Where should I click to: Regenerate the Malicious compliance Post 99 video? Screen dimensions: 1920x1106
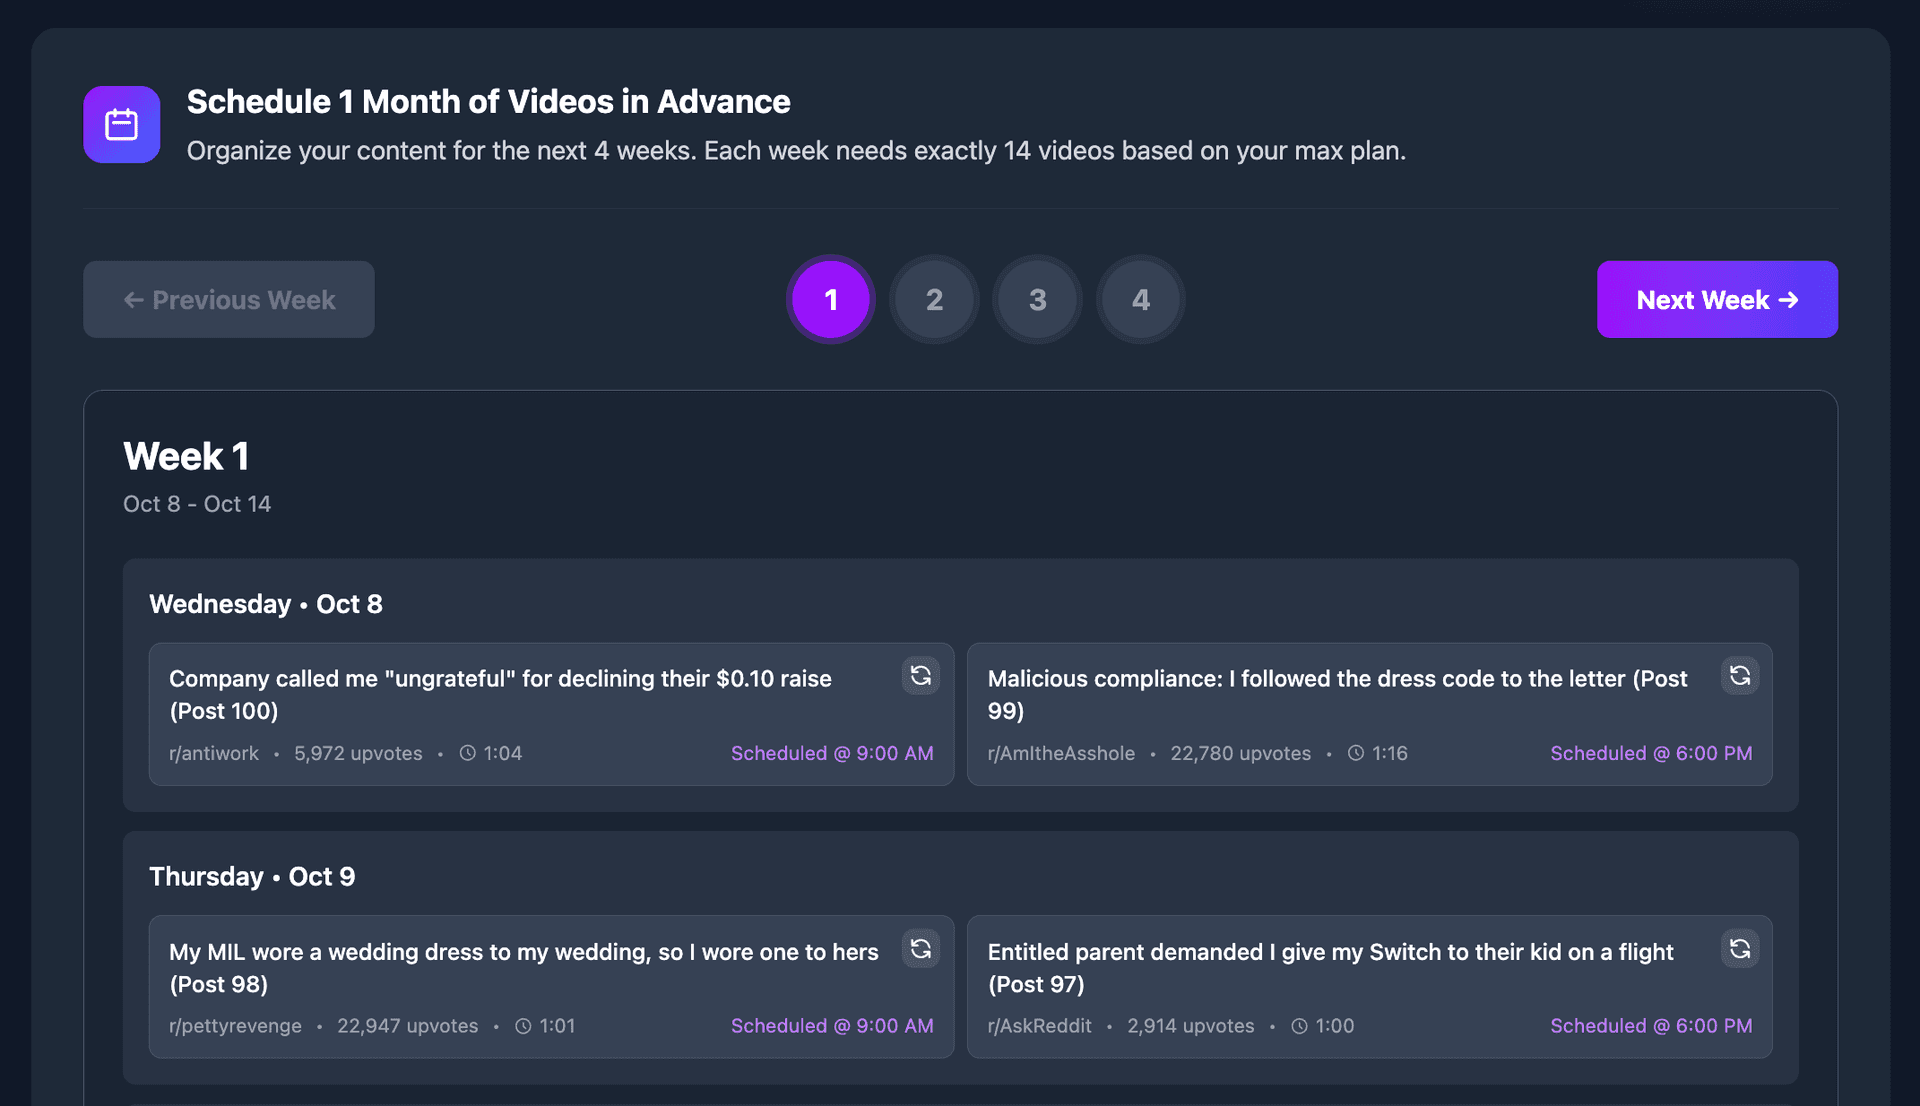1739,676
